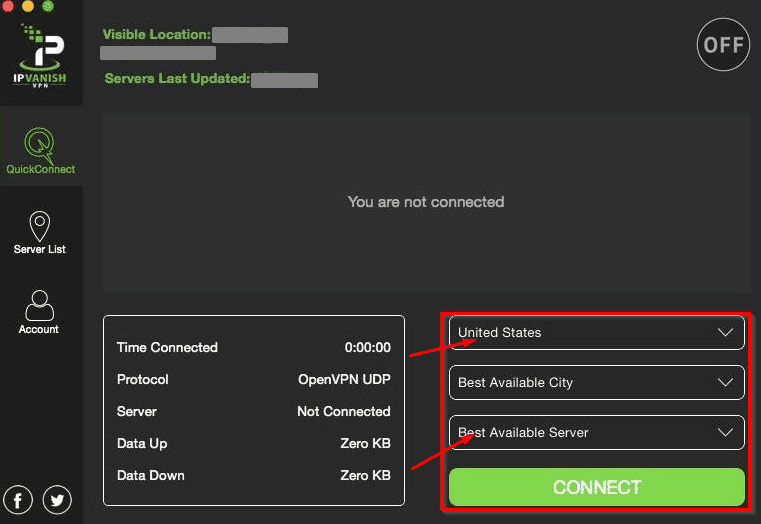The height and width of the screenshot is (524, 761).
Task: Select the QuickConnect target icon
Action: [40, 143]
